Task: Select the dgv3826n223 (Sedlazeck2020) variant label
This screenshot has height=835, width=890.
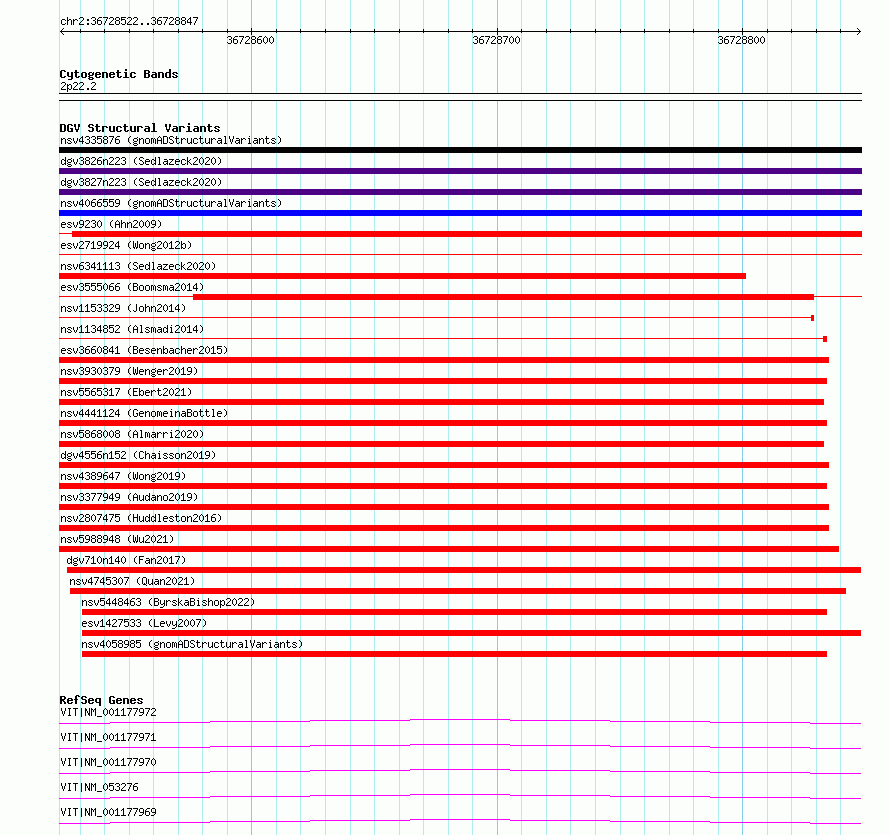Action: pos(141,161)
